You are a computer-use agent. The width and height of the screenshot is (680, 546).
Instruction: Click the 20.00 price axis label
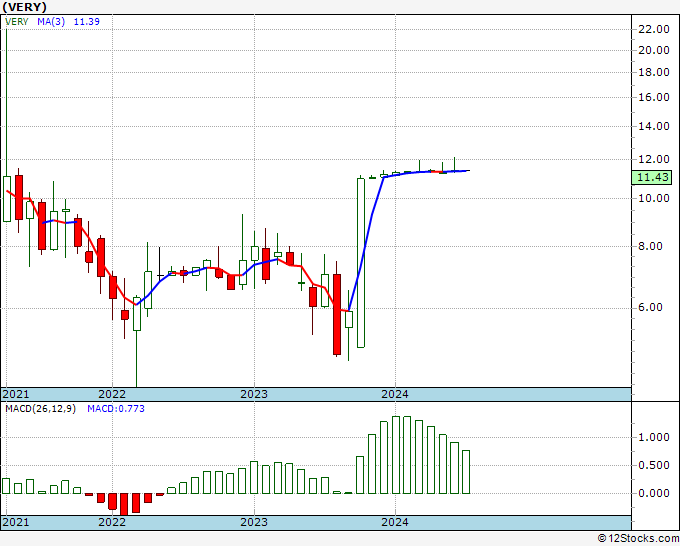click(x=654, y=50)
